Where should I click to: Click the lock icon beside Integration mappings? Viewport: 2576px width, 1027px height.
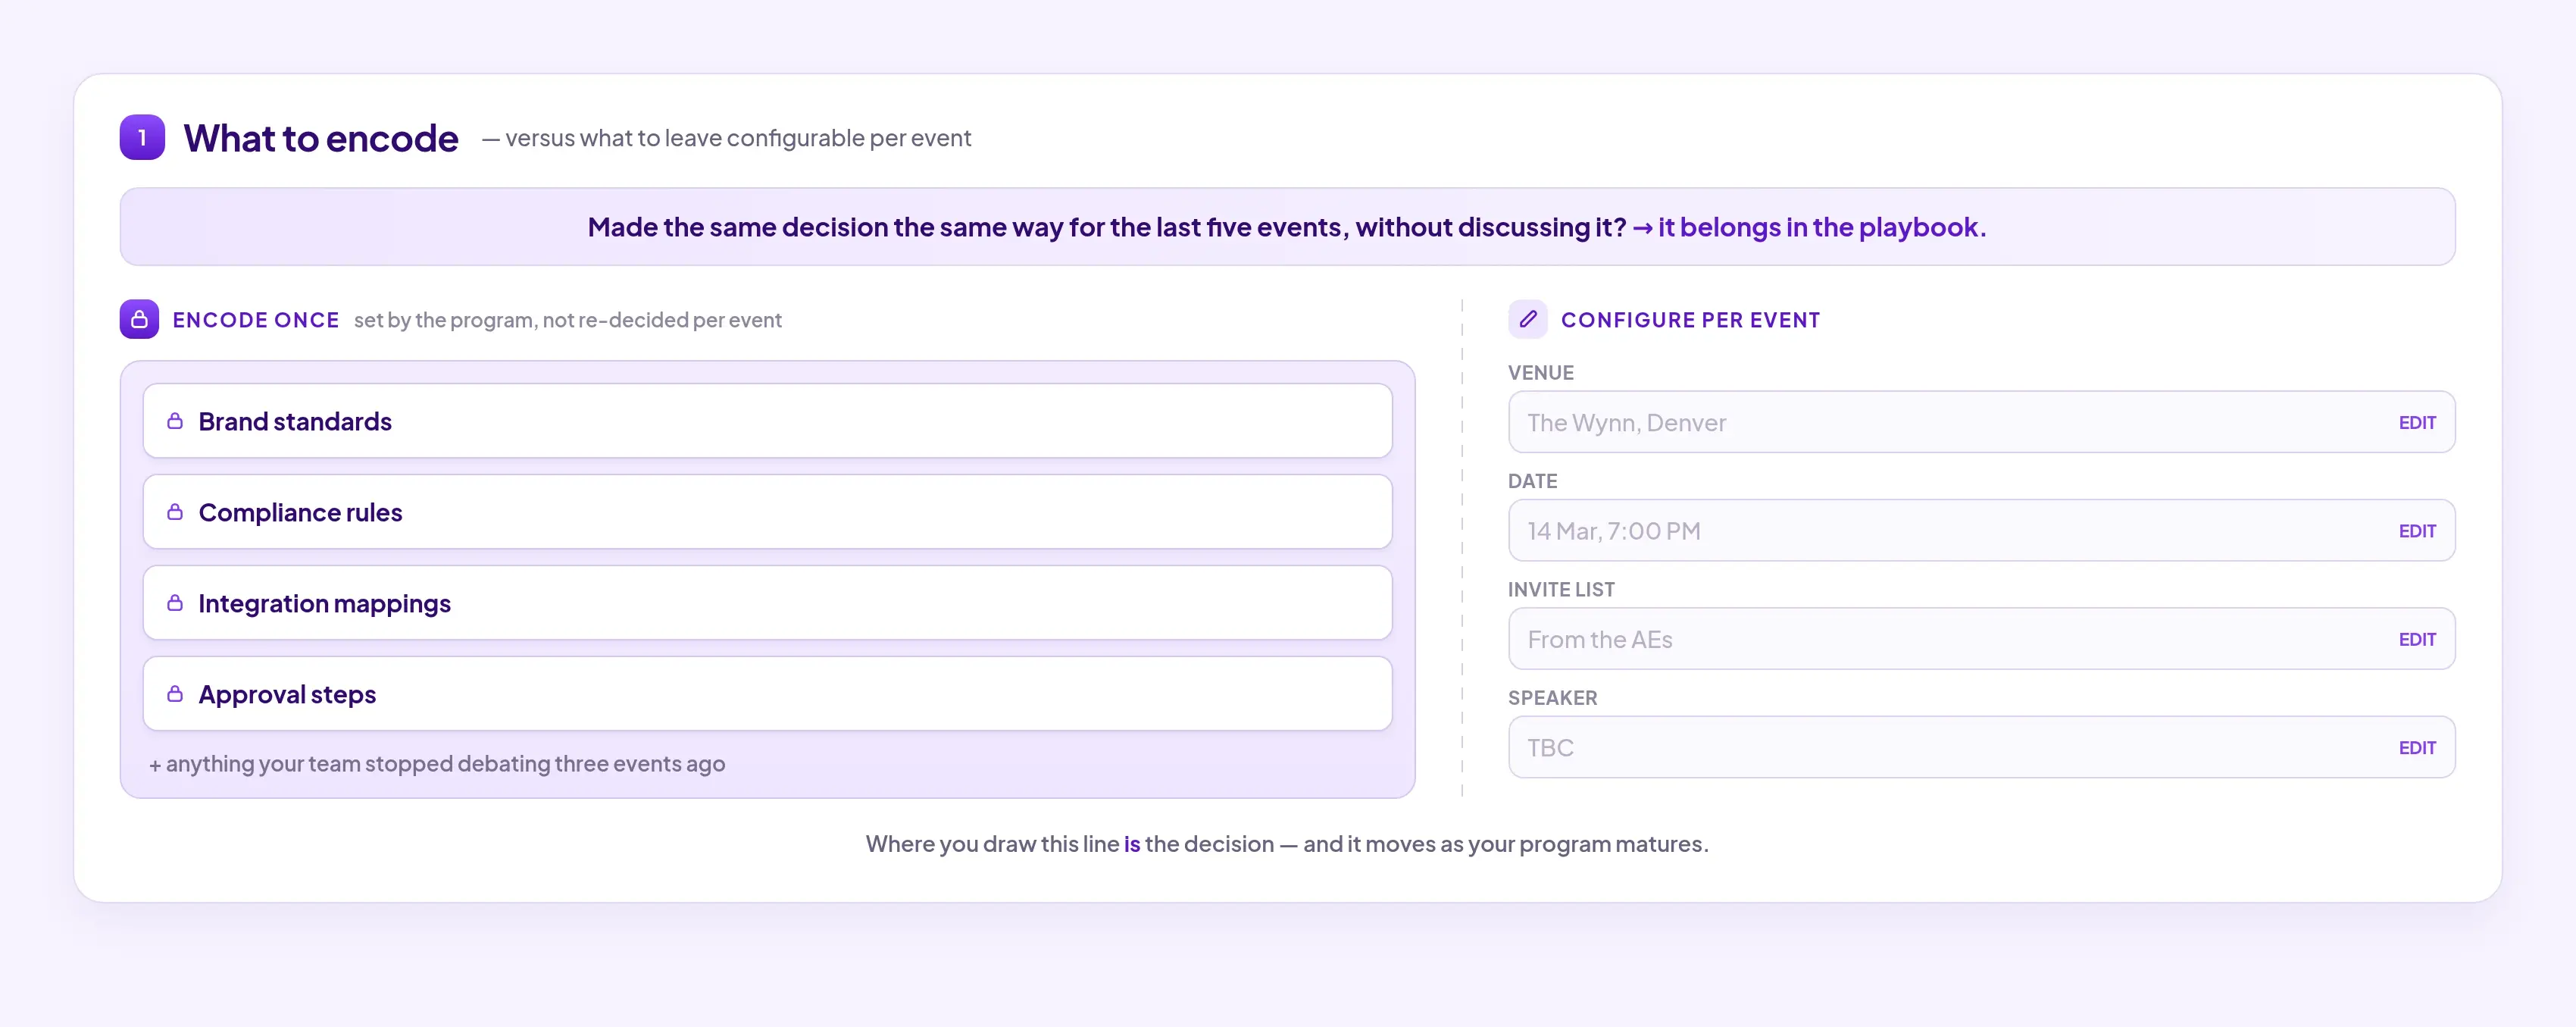coord(175,603)
